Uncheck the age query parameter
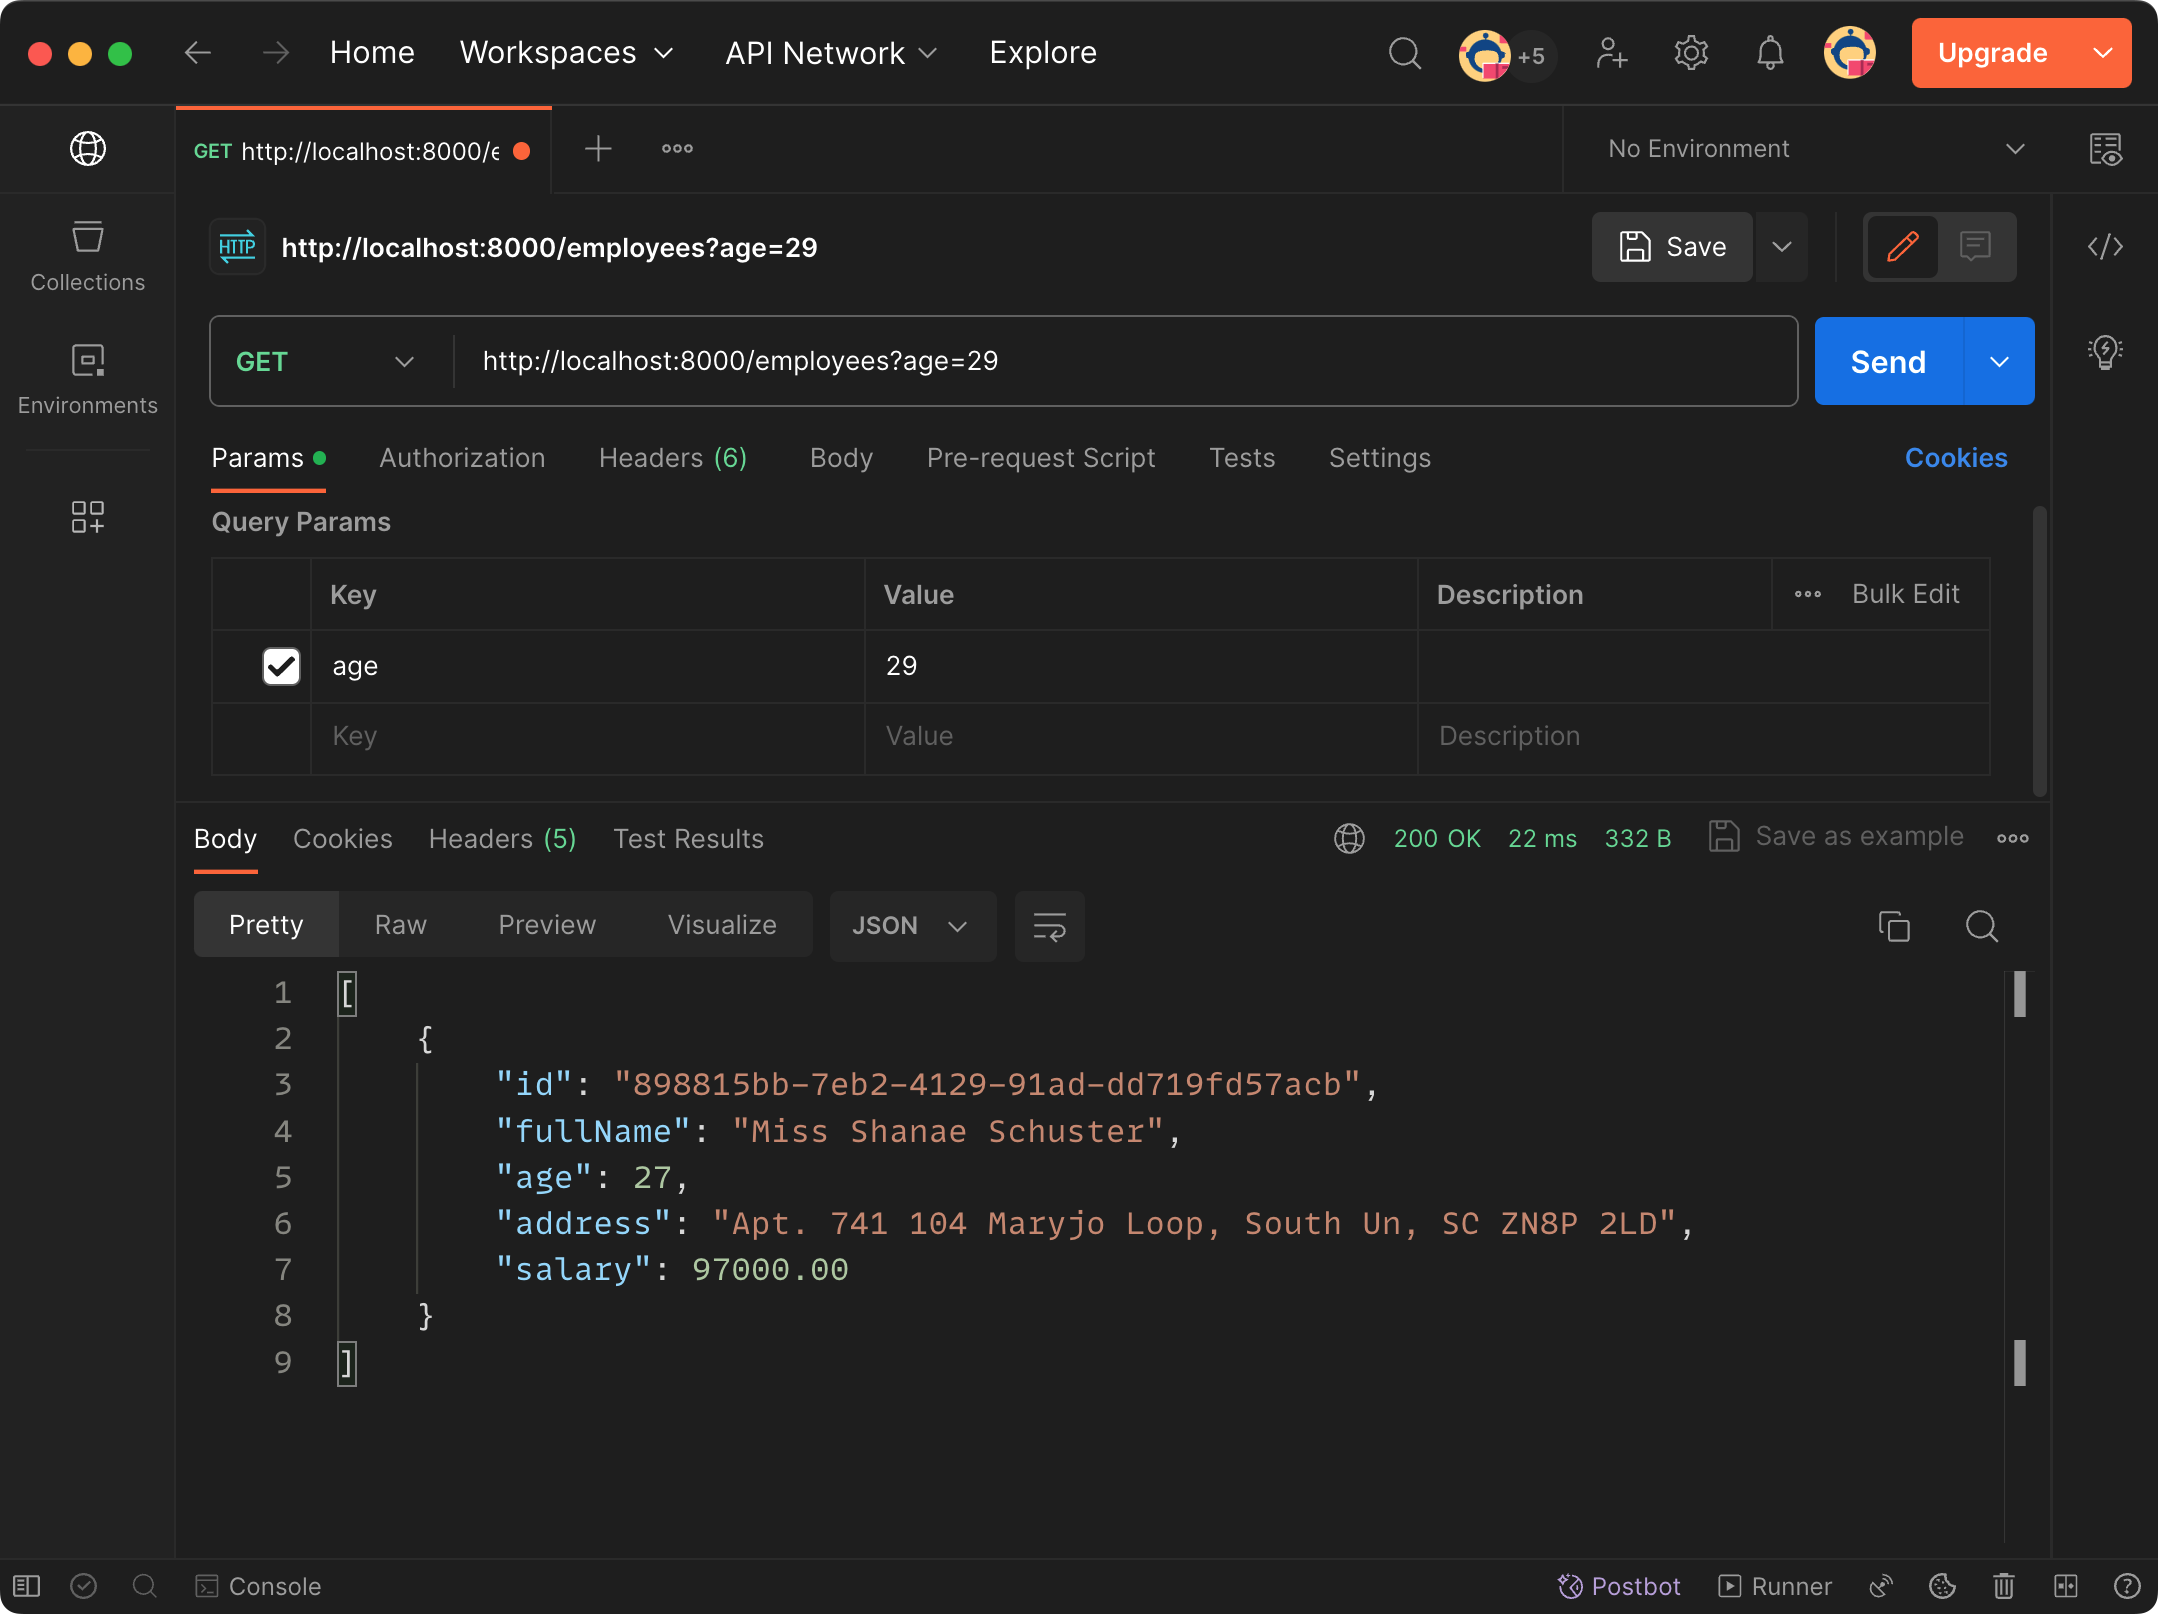The height and width of the screenshot is (1614, 2158). [281, 666]
